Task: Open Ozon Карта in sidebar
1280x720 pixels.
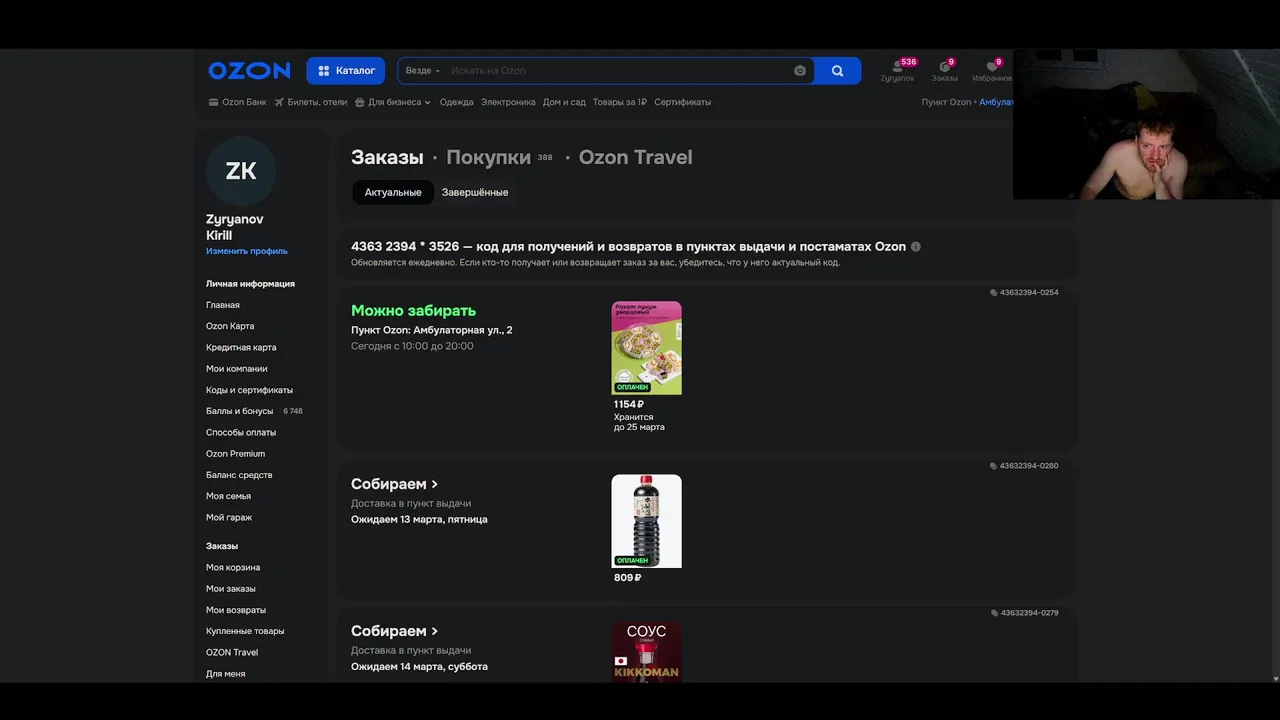Action: [x=230, y=326]
